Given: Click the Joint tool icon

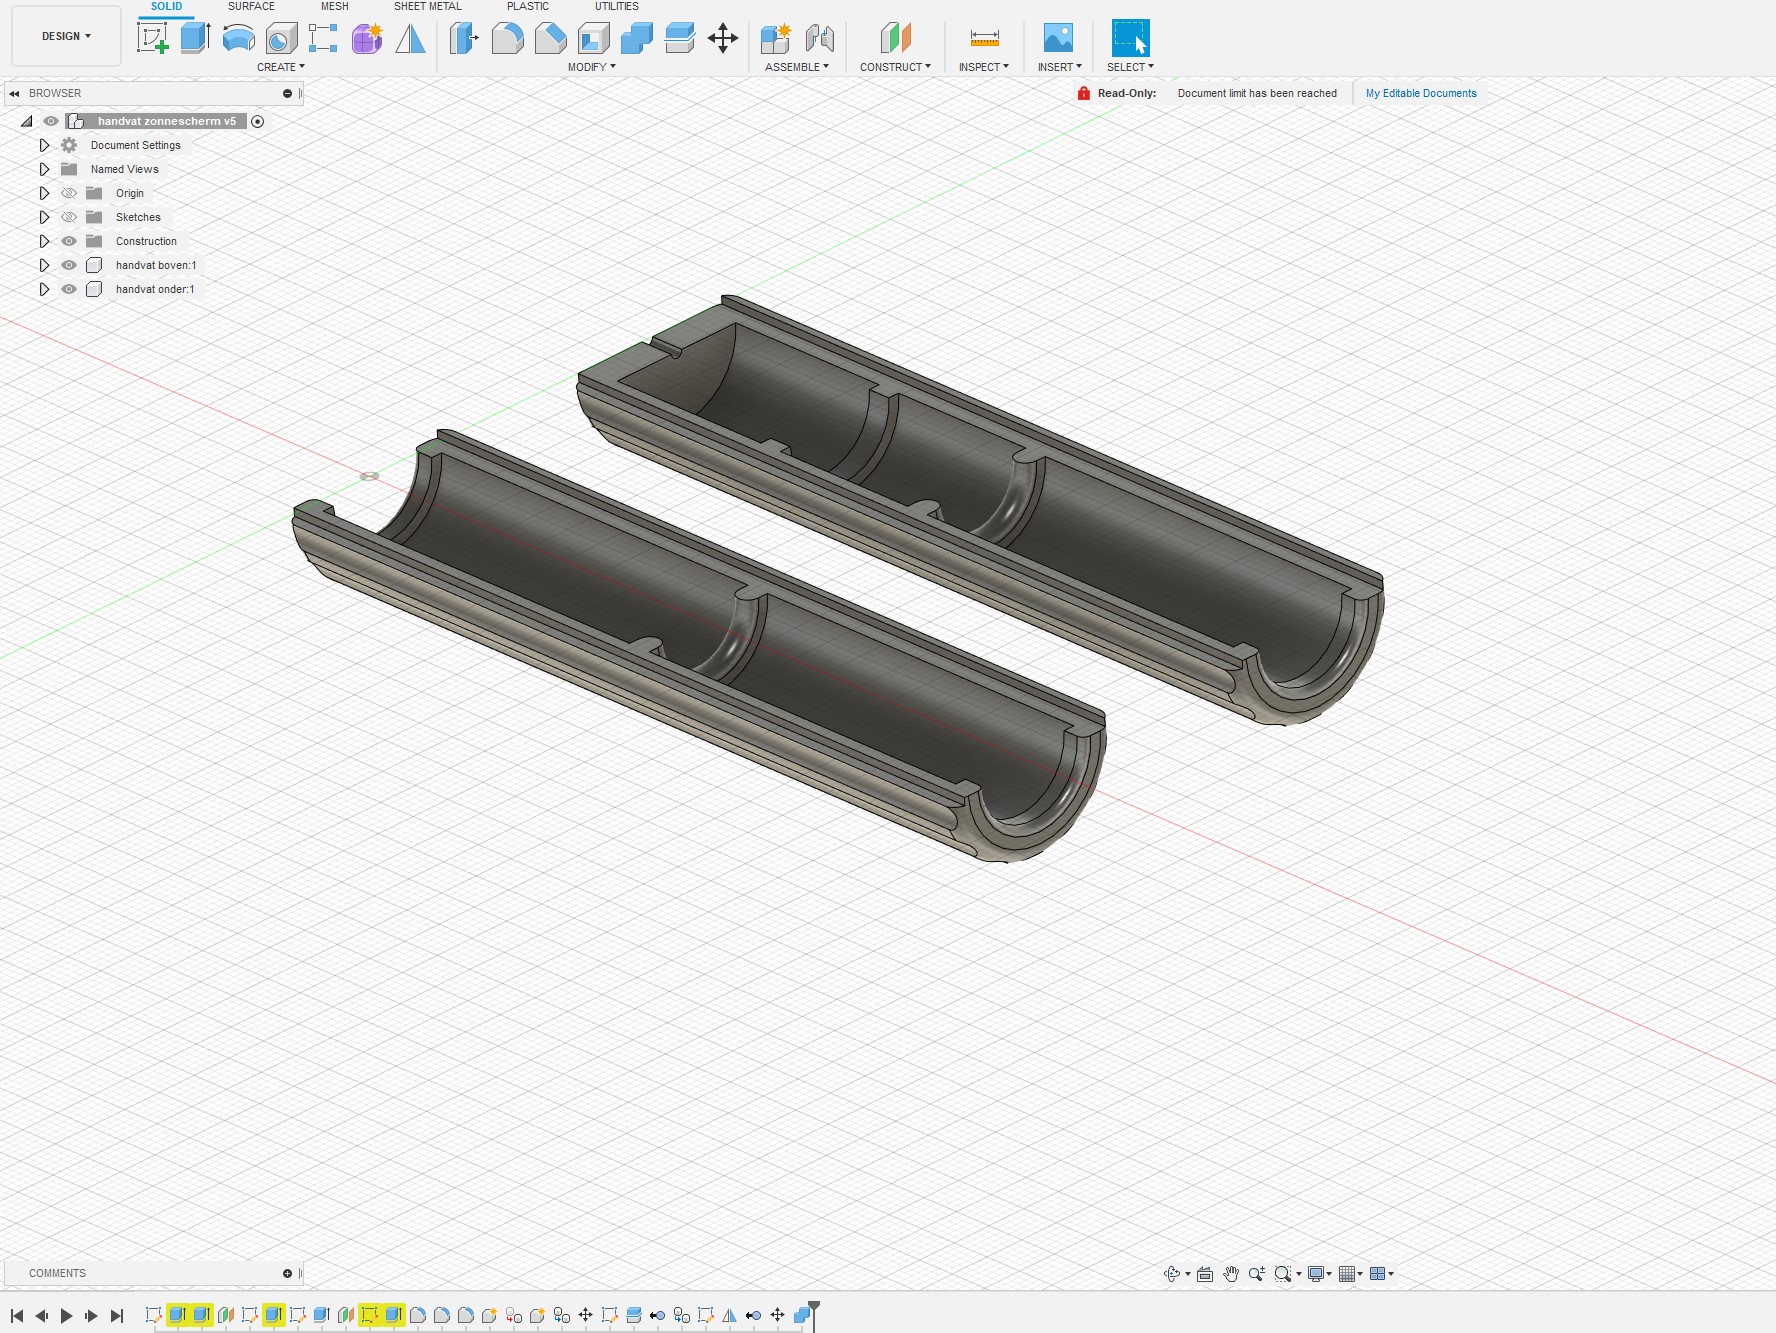Looking at the screenshot, I should [819, 39].
